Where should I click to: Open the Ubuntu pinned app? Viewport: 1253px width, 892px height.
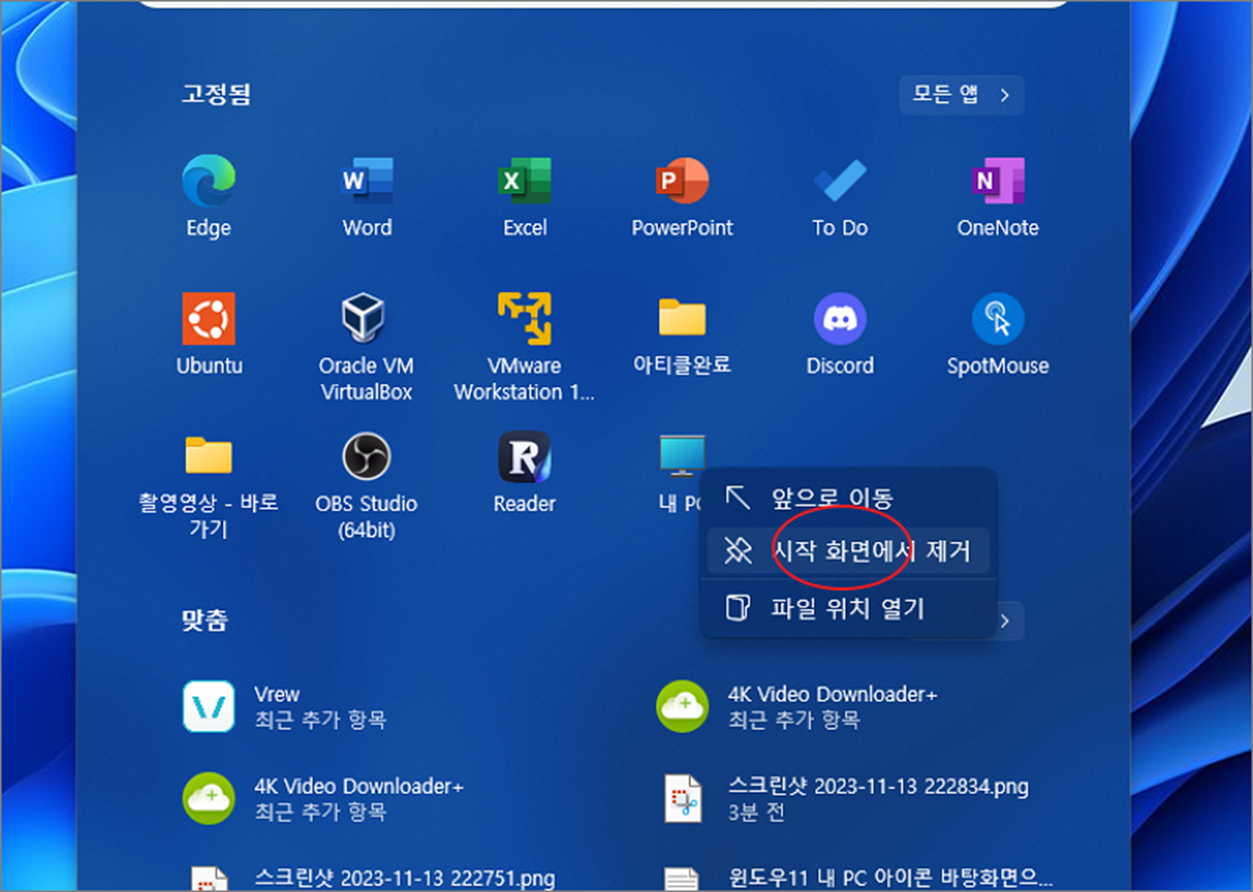click(x=209, y=319)
